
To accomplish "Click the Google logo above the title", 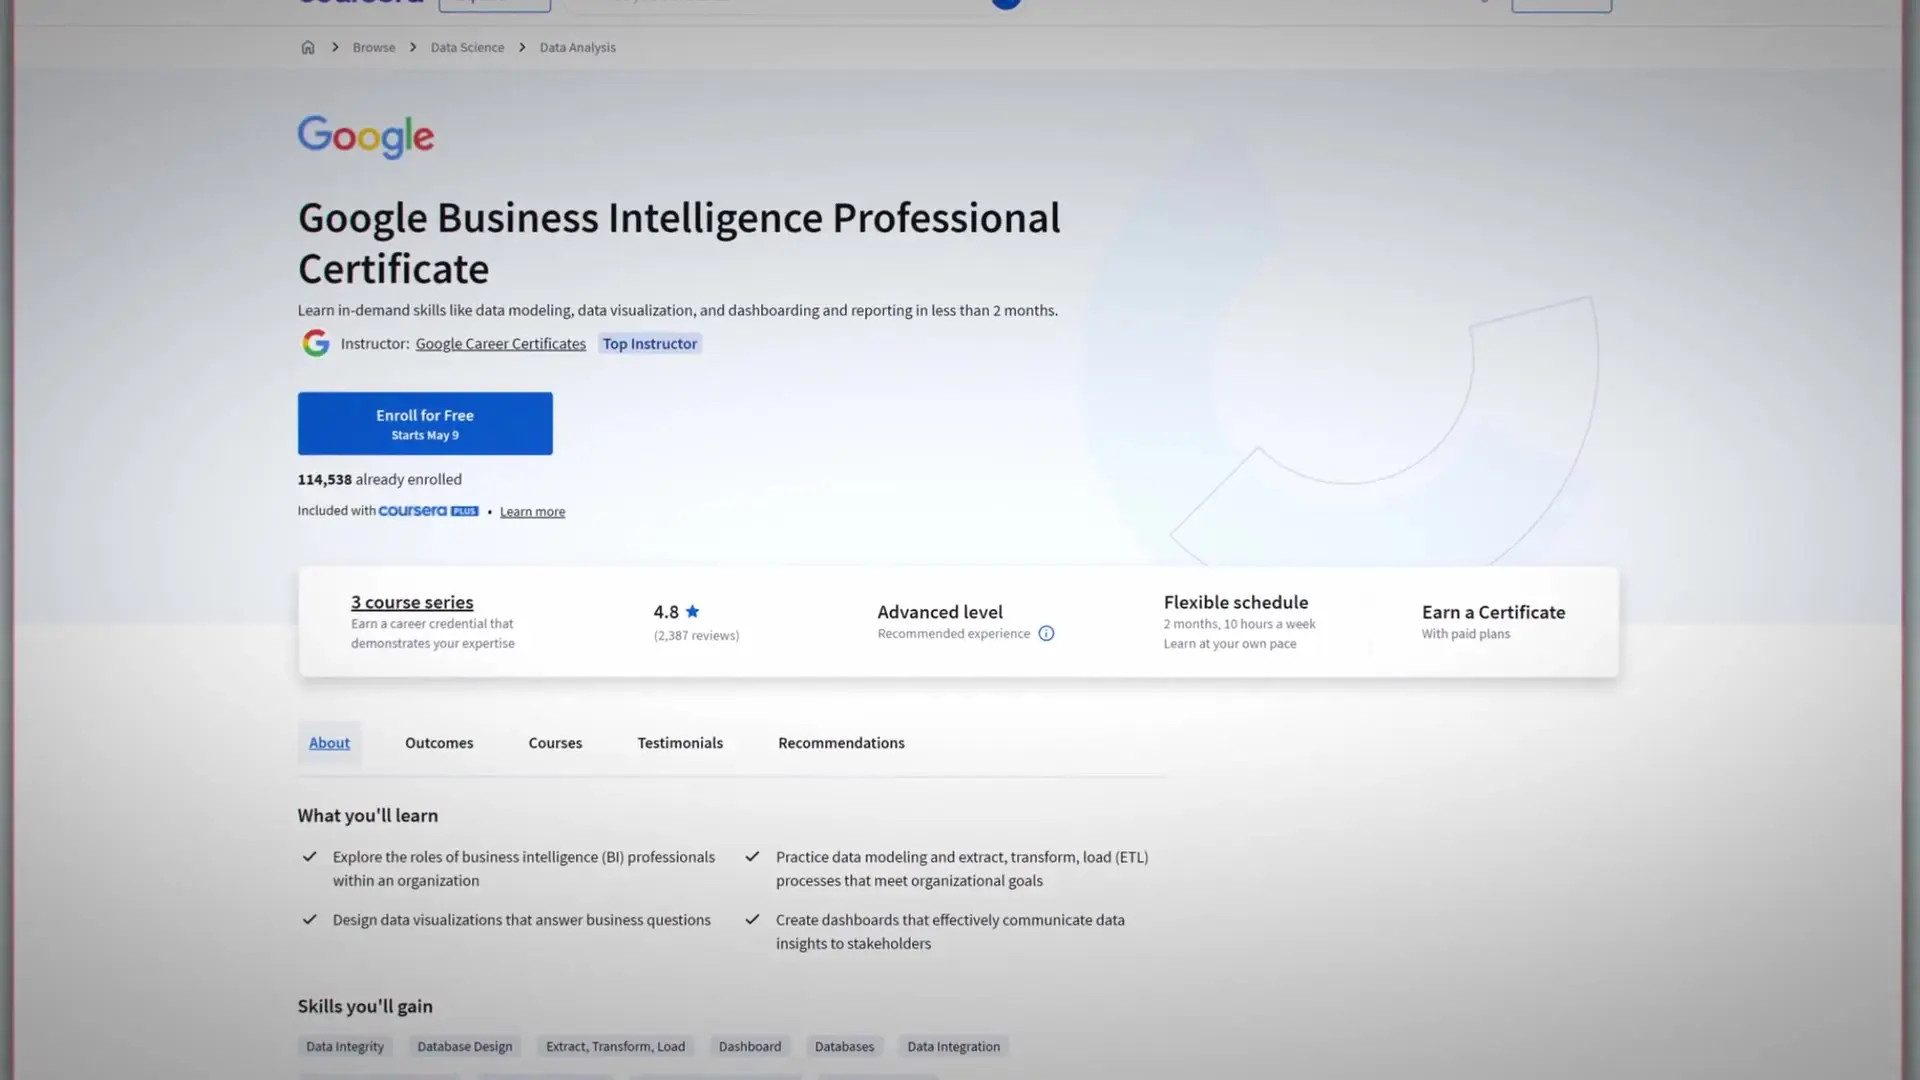I will [366, 137].
